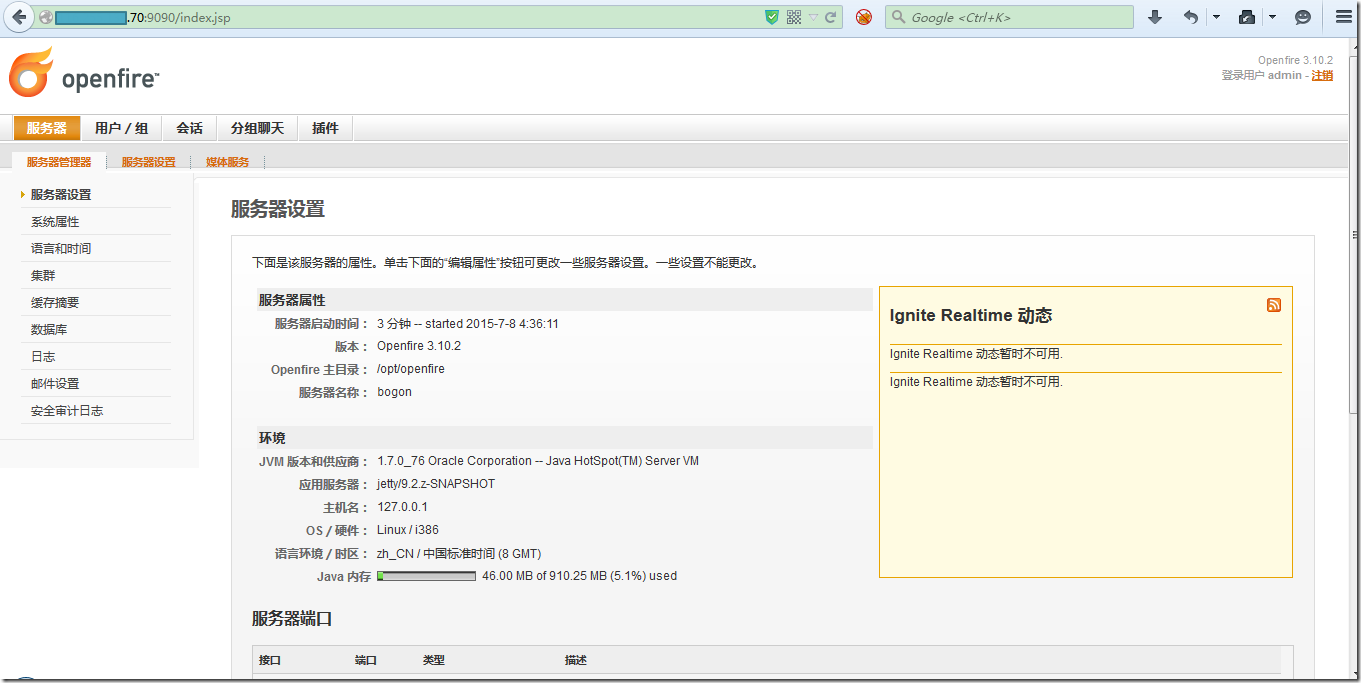
Task: Click the Linux / i386 value
Action: click(x=408, y=530)
